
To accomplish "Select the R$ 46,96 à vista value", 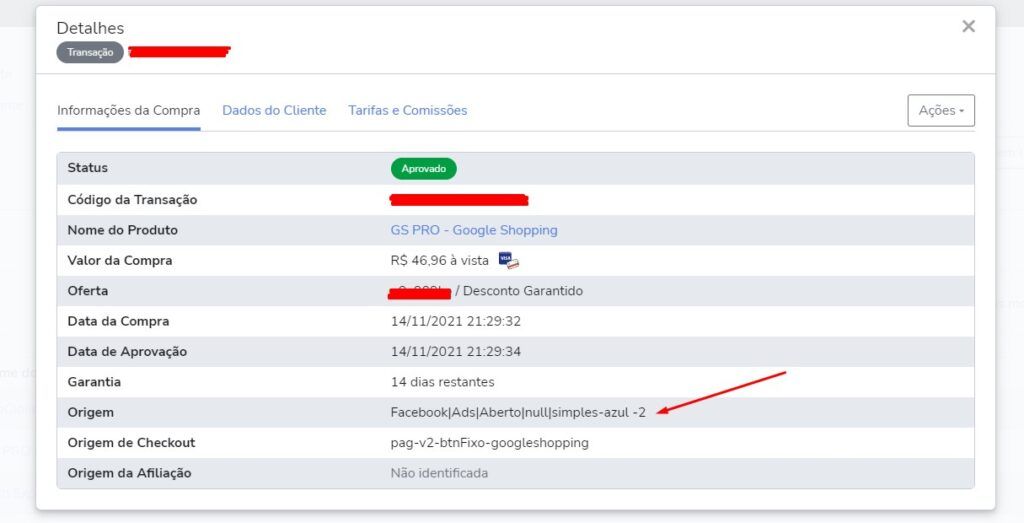I will coord(440,261).
